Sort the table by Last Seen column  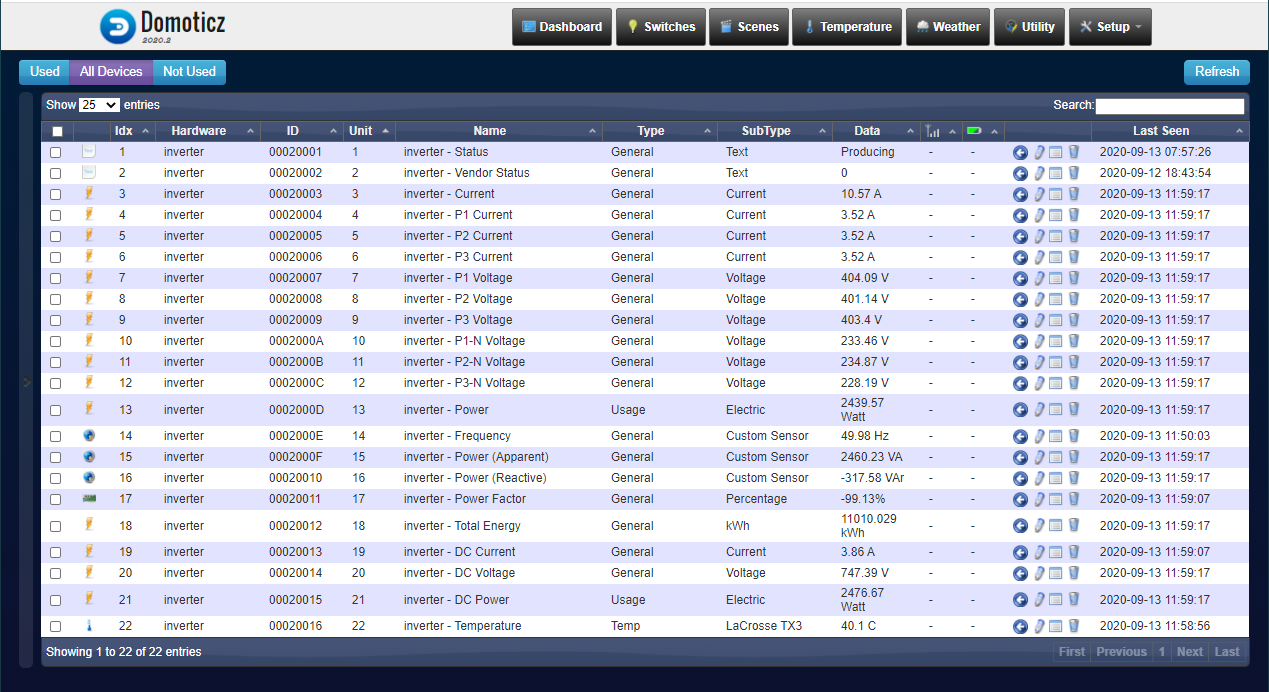point(1160,131)
